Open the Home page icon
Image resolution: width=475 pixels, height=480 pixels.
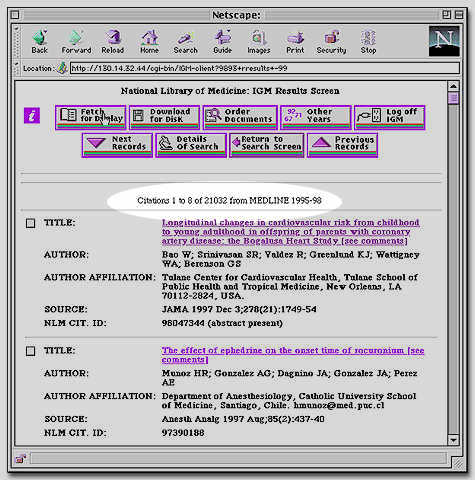[x=149, y=41]
